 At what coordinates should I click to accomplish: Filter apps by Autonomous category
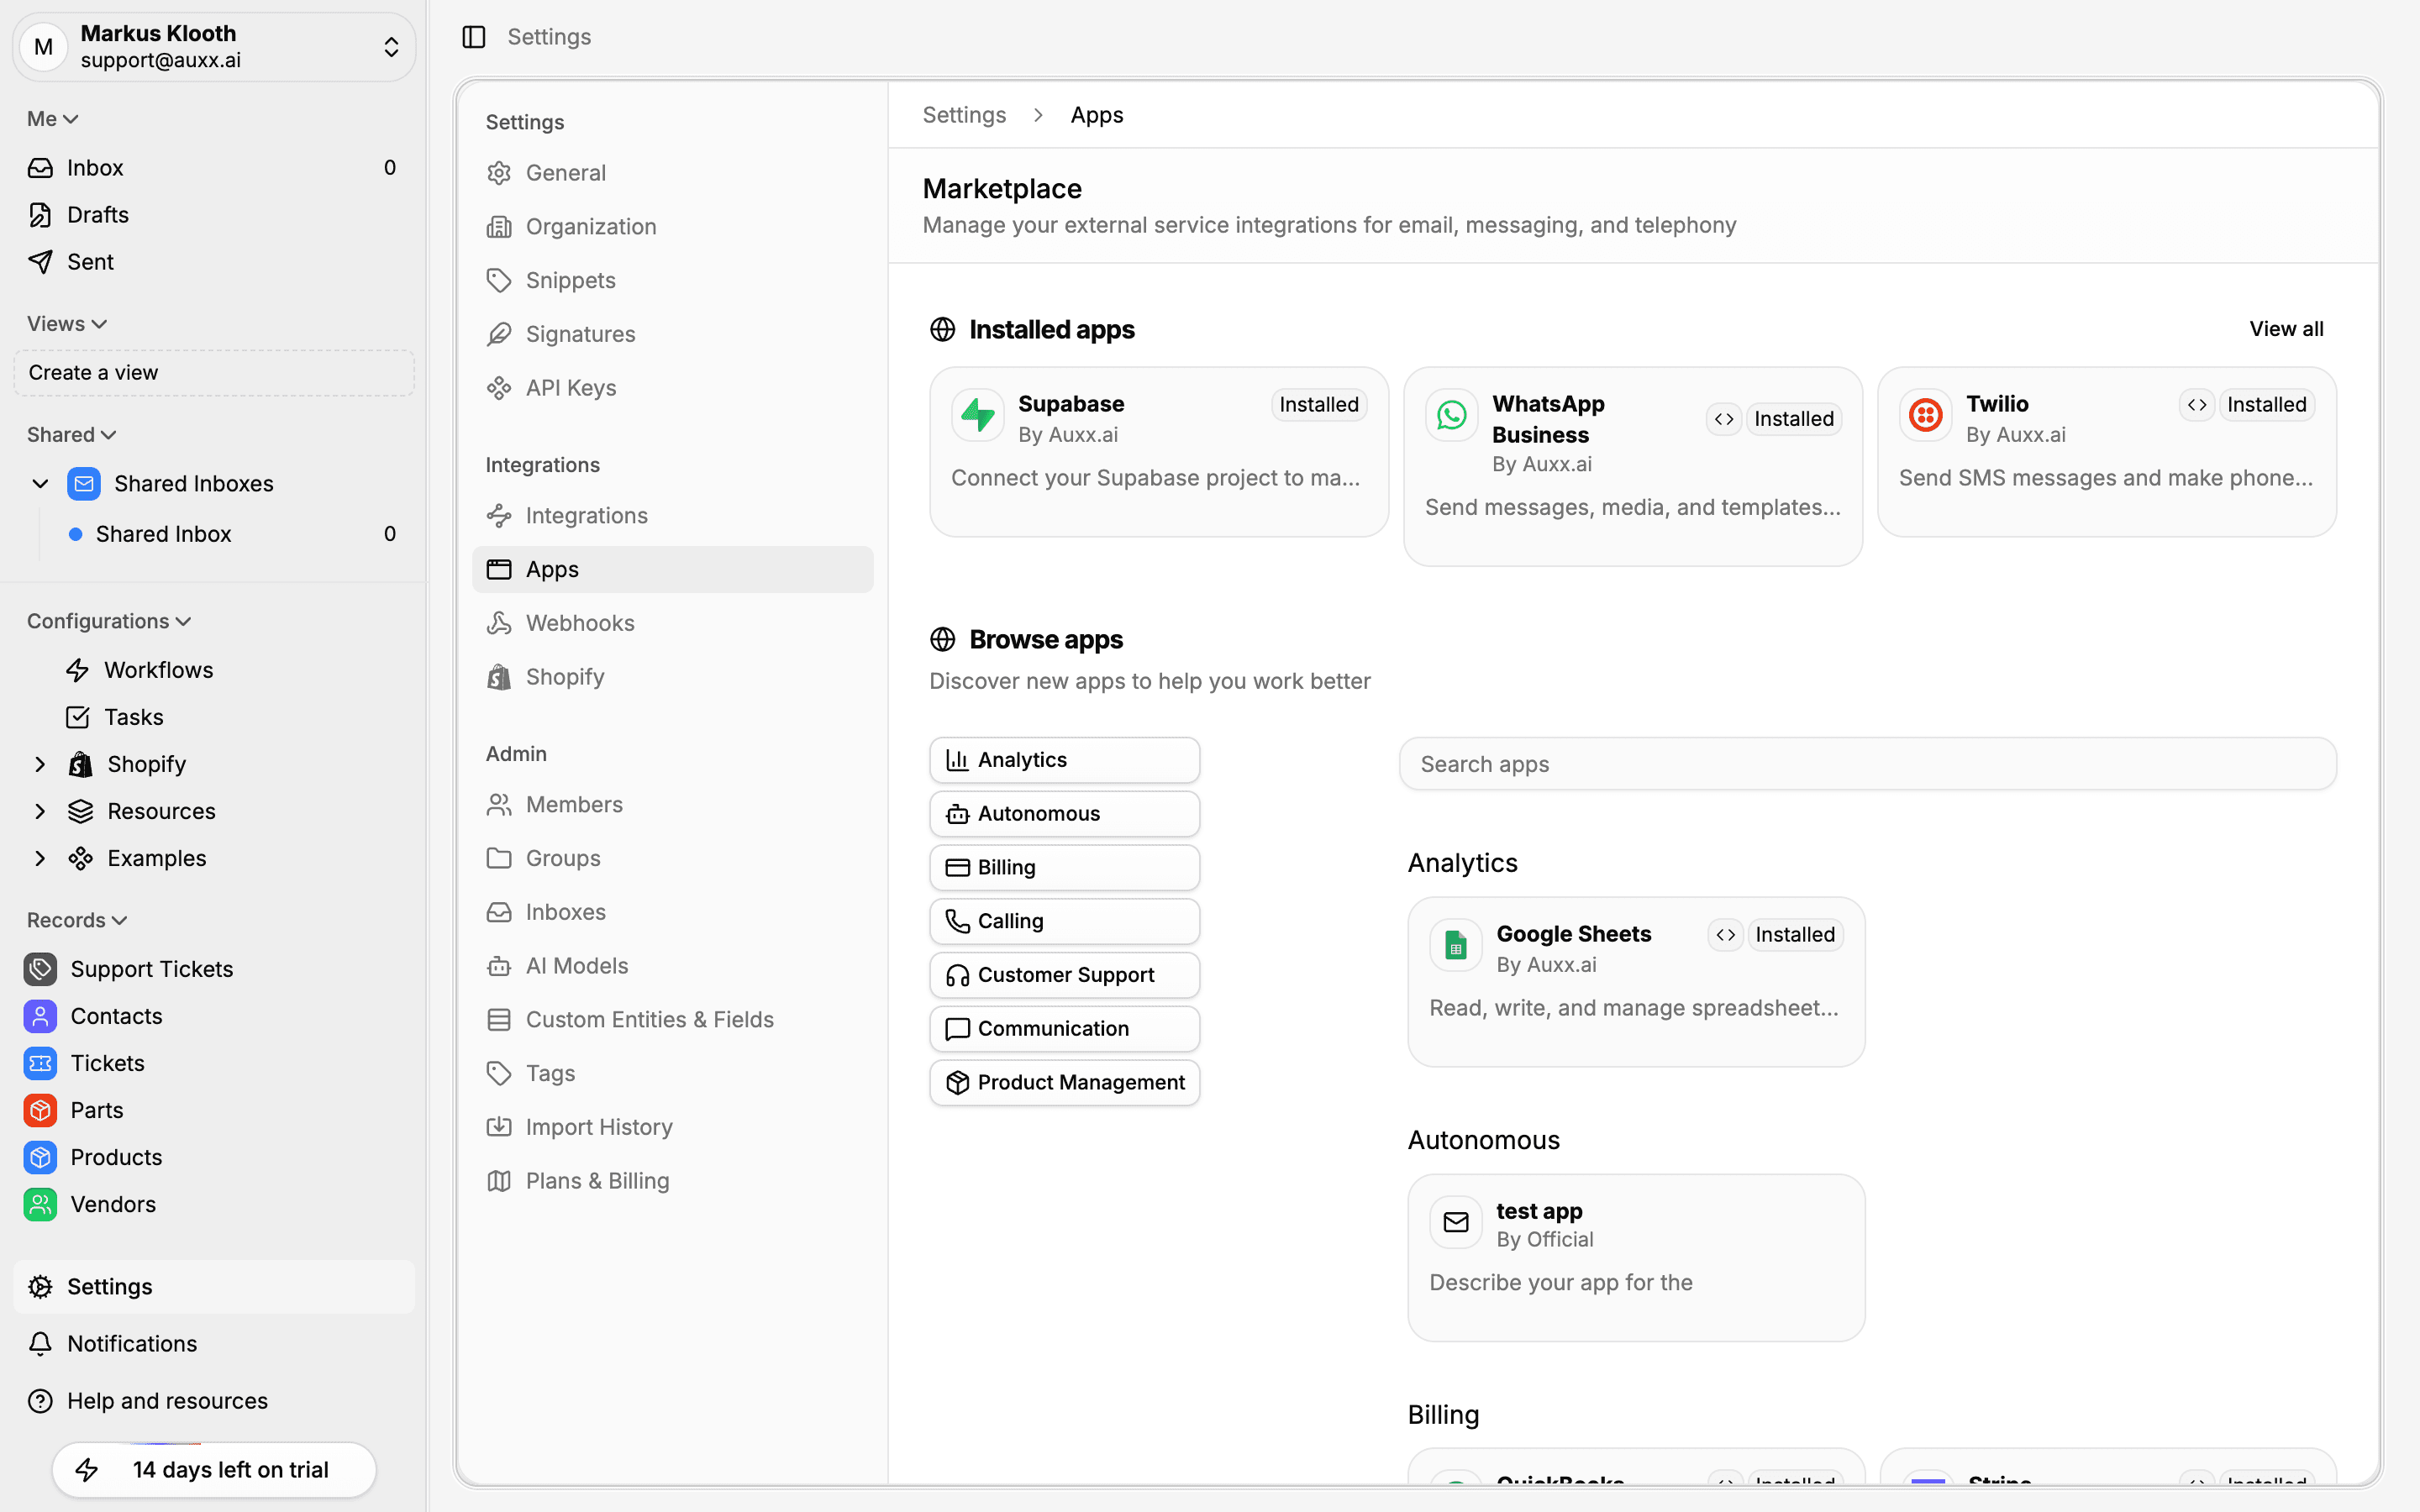coord(1064,814)
